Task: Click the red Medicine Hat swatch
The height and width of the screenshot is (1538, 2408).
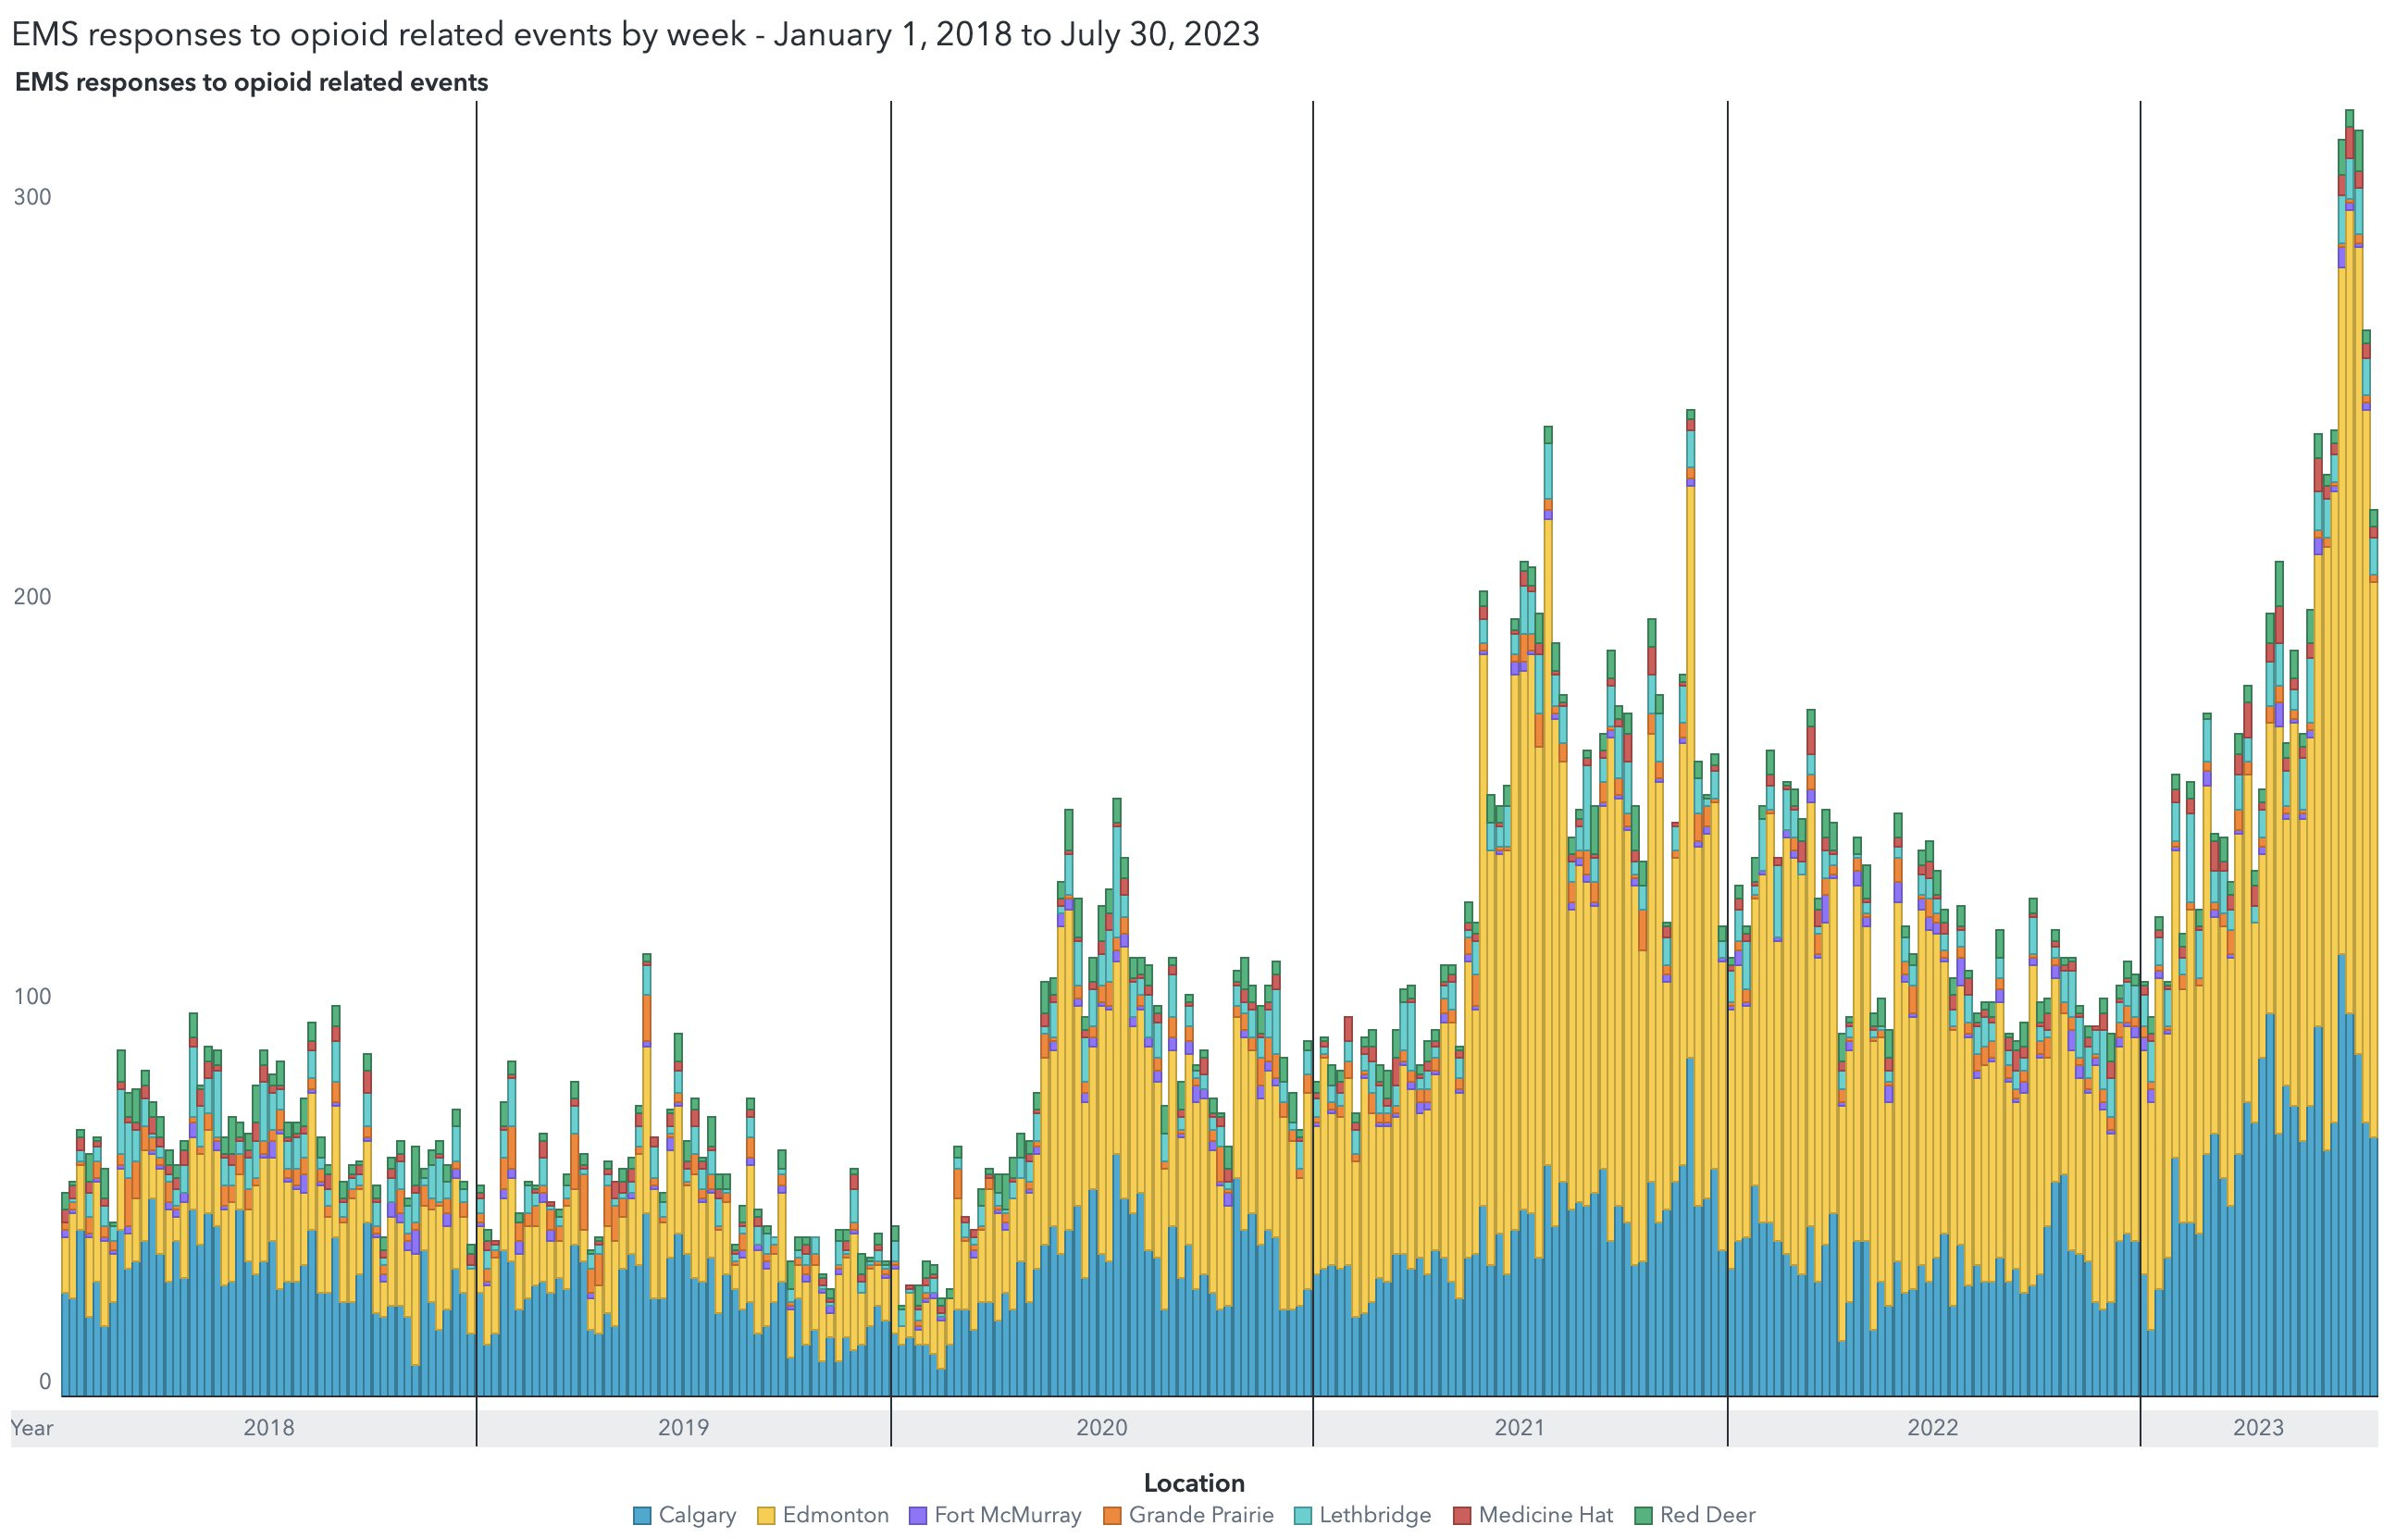Action: click(1463, 1516)
